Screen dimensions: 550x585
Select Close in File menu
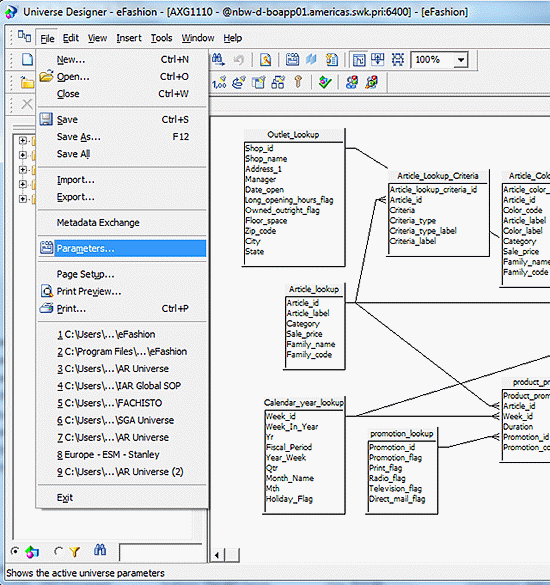[122, 94]
